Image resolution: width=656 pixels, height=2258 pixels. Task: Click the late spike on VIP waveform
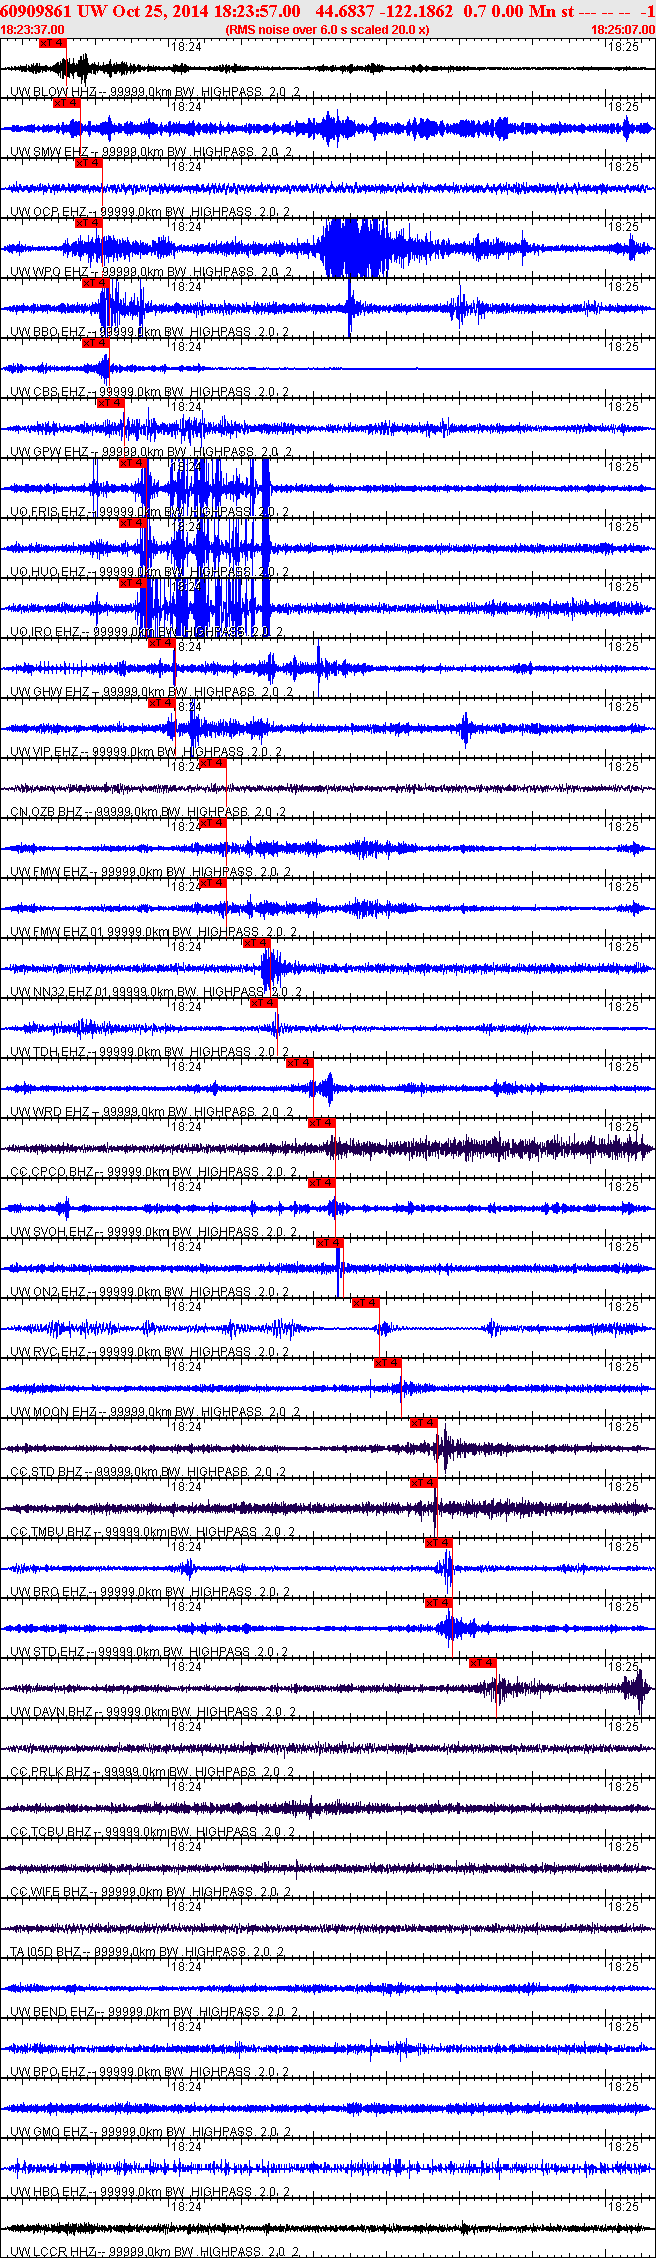[x=465, y=729]
